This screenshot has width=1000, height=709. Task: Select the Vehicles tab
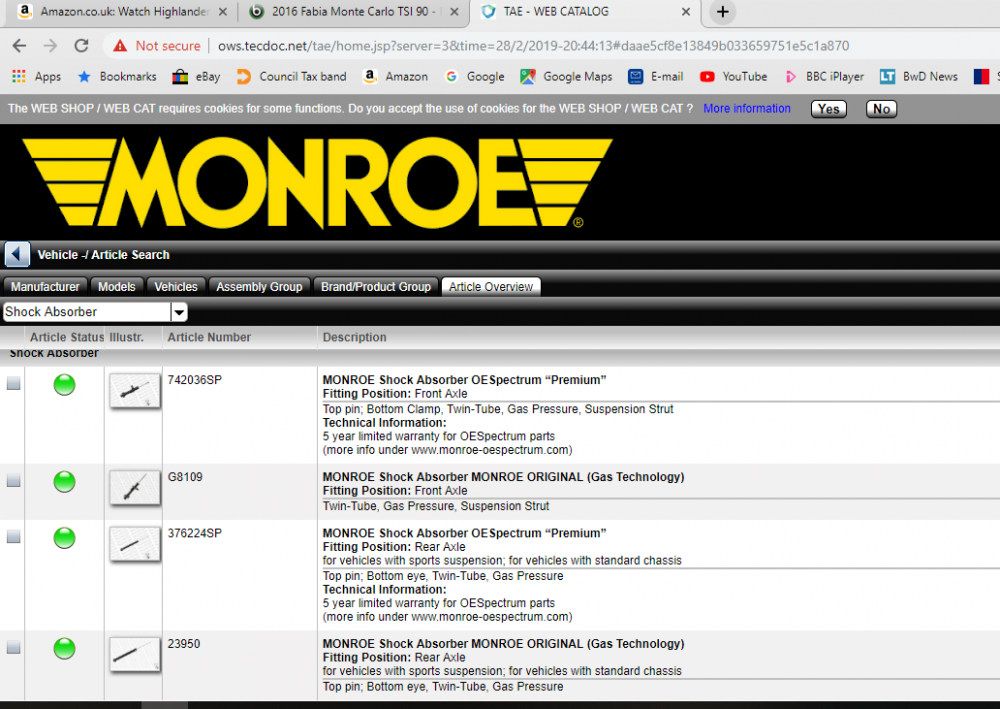point(176,287)
